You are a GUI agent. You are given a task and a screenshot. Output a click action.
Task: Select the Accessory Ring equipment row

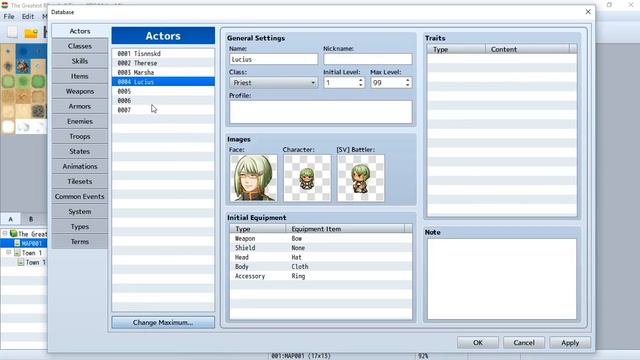click(x=320, y=276)
